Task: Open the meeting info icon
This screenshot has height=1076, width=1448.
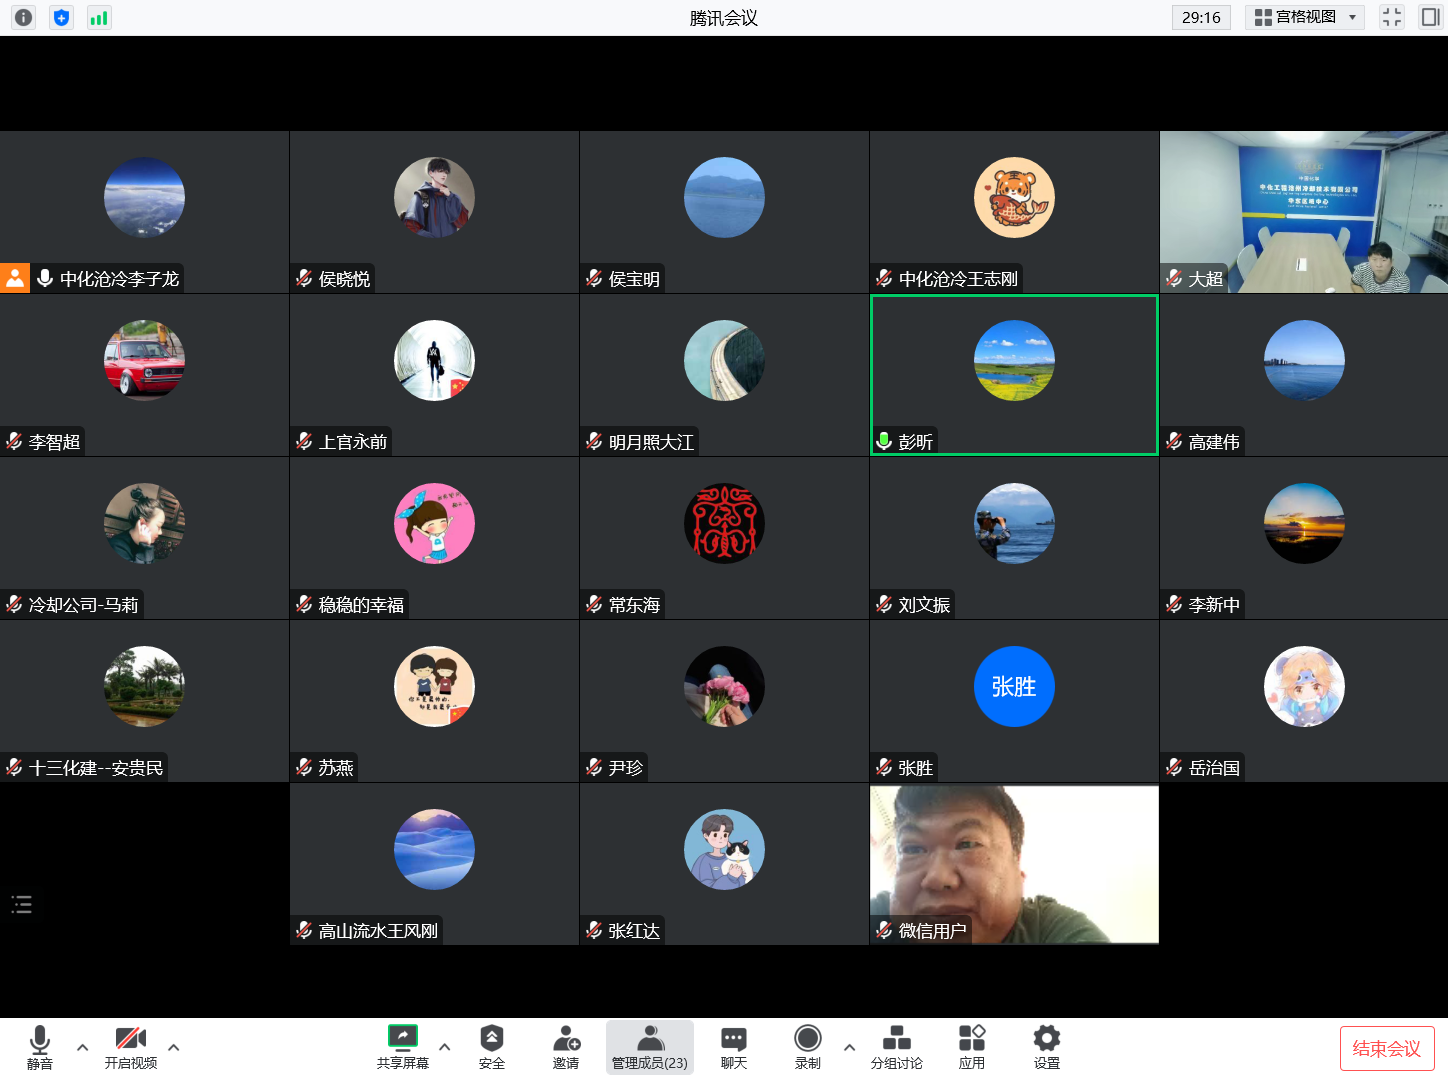Action: click(24, 17)
